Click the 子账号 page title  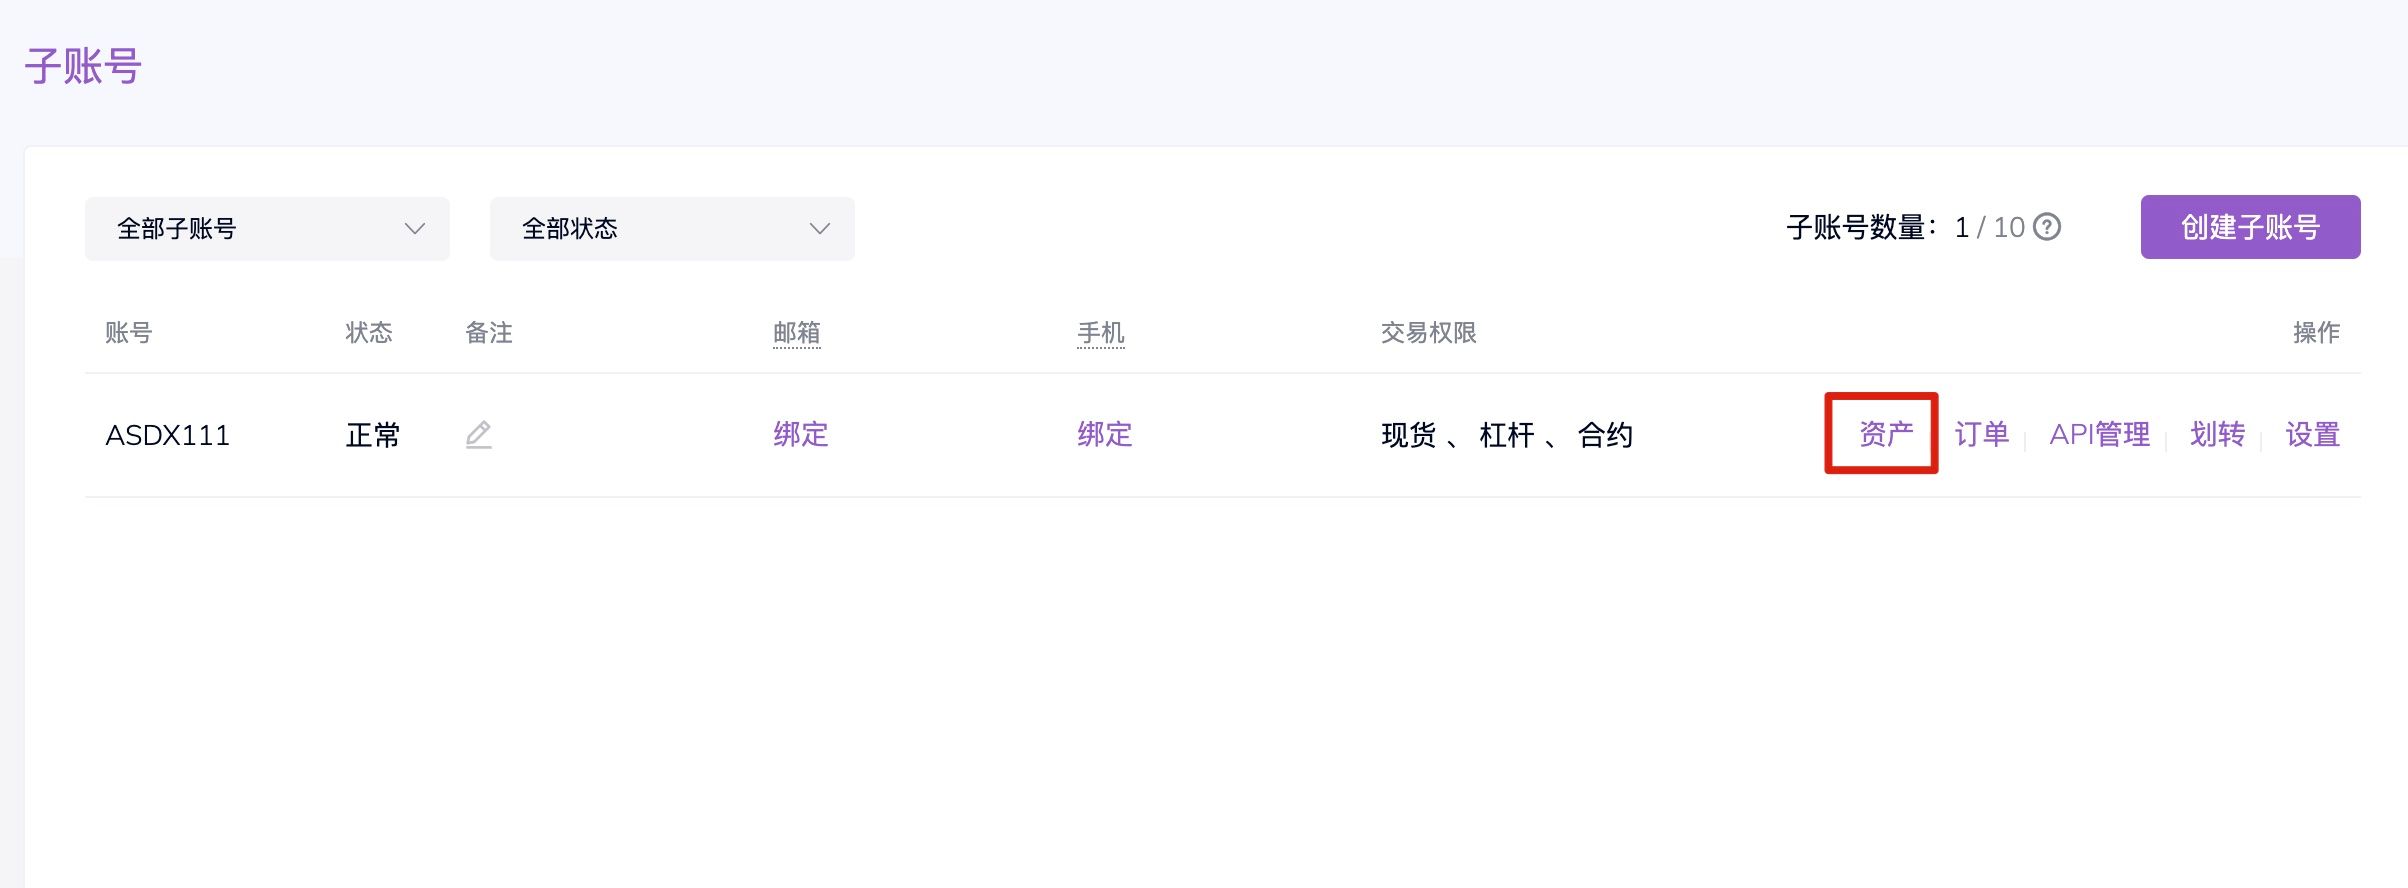(83, 67)
